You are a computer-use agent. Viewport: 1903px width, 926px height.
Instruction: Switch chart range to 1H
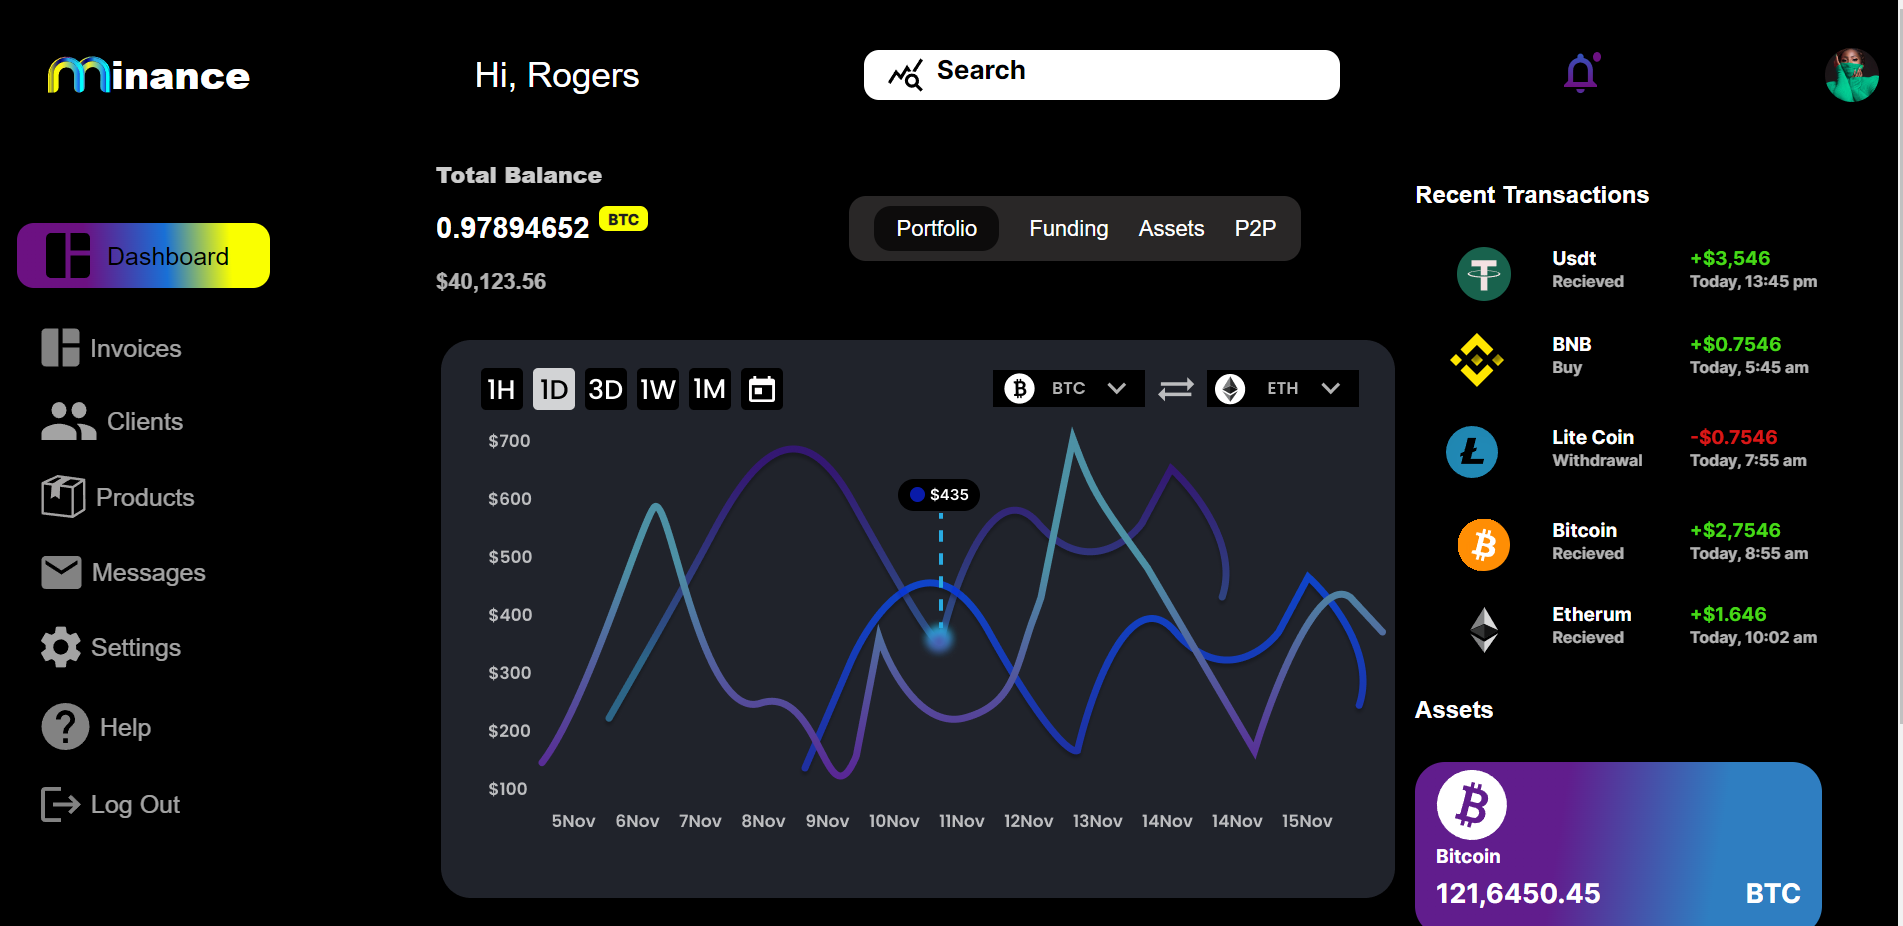pos(501,389)
